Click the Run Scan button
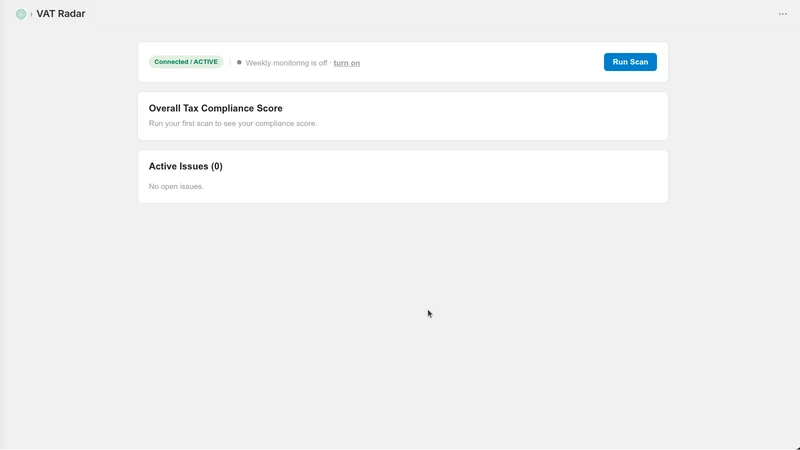The image size is (800, 450). click(x=630, y=62)
